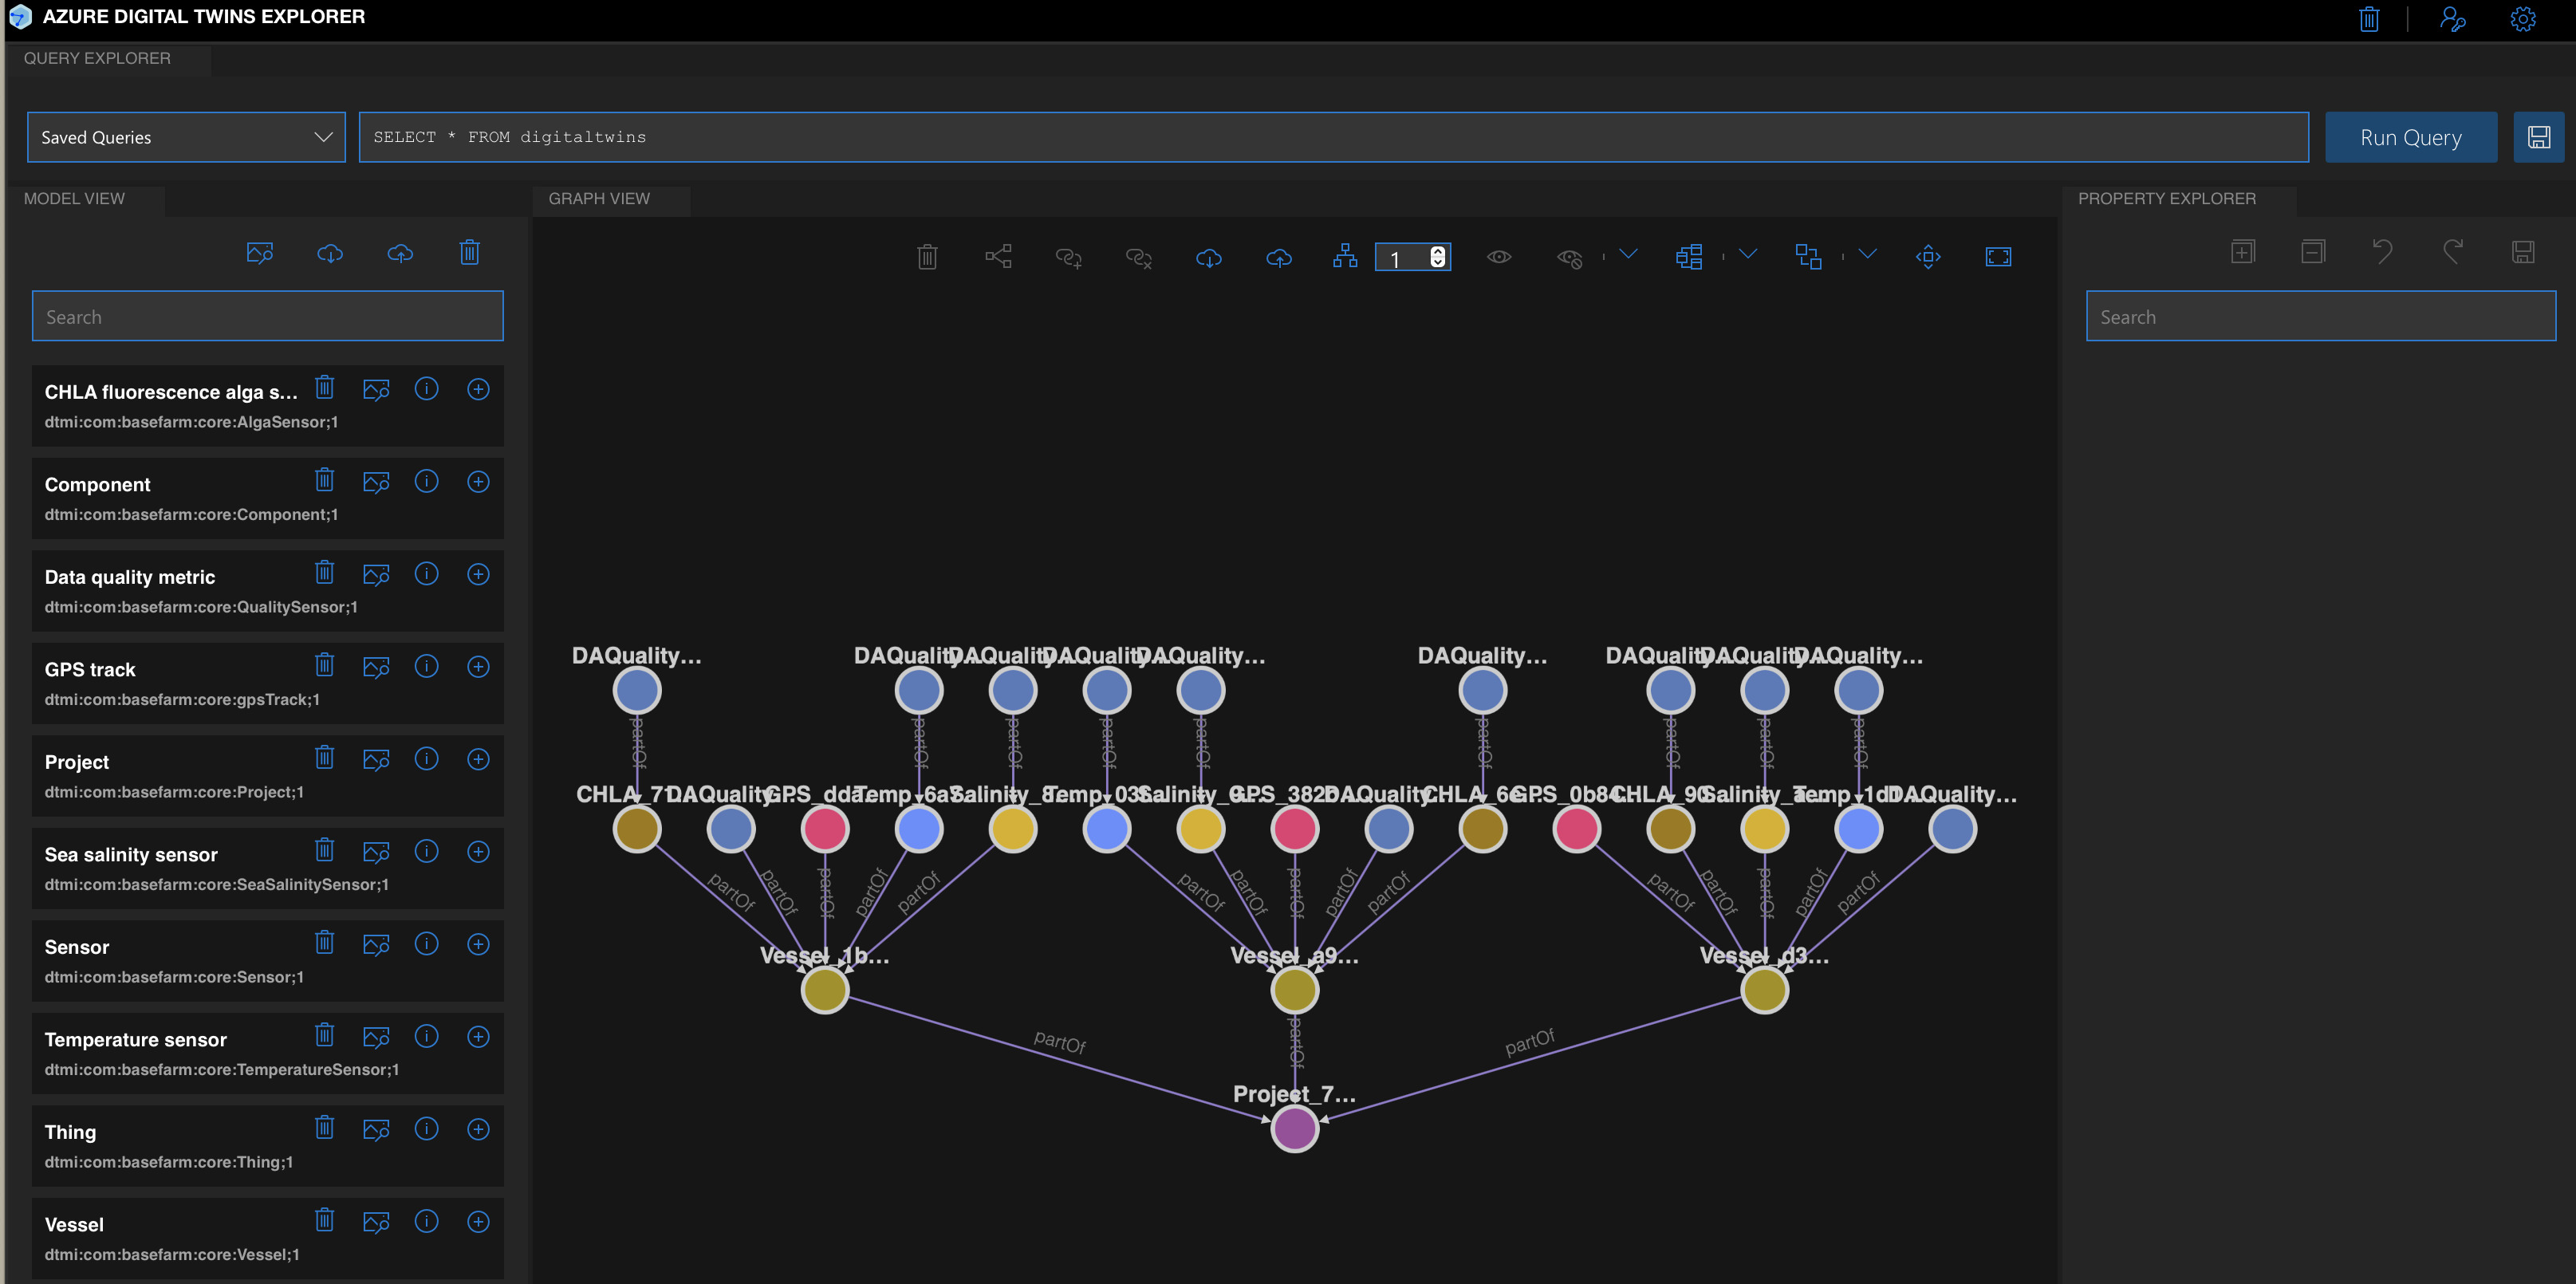Click the hide selected crossed-eye icon

pos(1569,259)
